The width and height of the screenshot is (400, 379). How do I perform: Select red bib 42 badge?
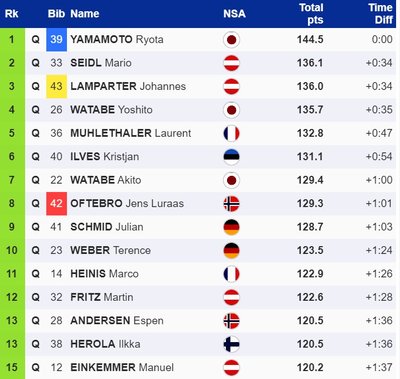click(x=56, y=203)
